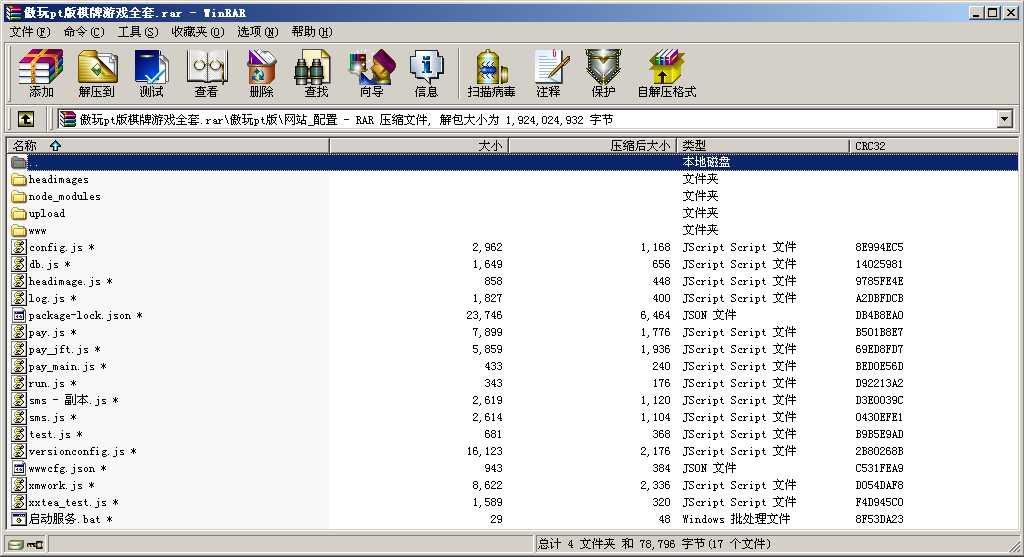Screen dimensions: 1024x557
Task: Click CRC32 value 8F53DA23
Action: coord(879,518)
